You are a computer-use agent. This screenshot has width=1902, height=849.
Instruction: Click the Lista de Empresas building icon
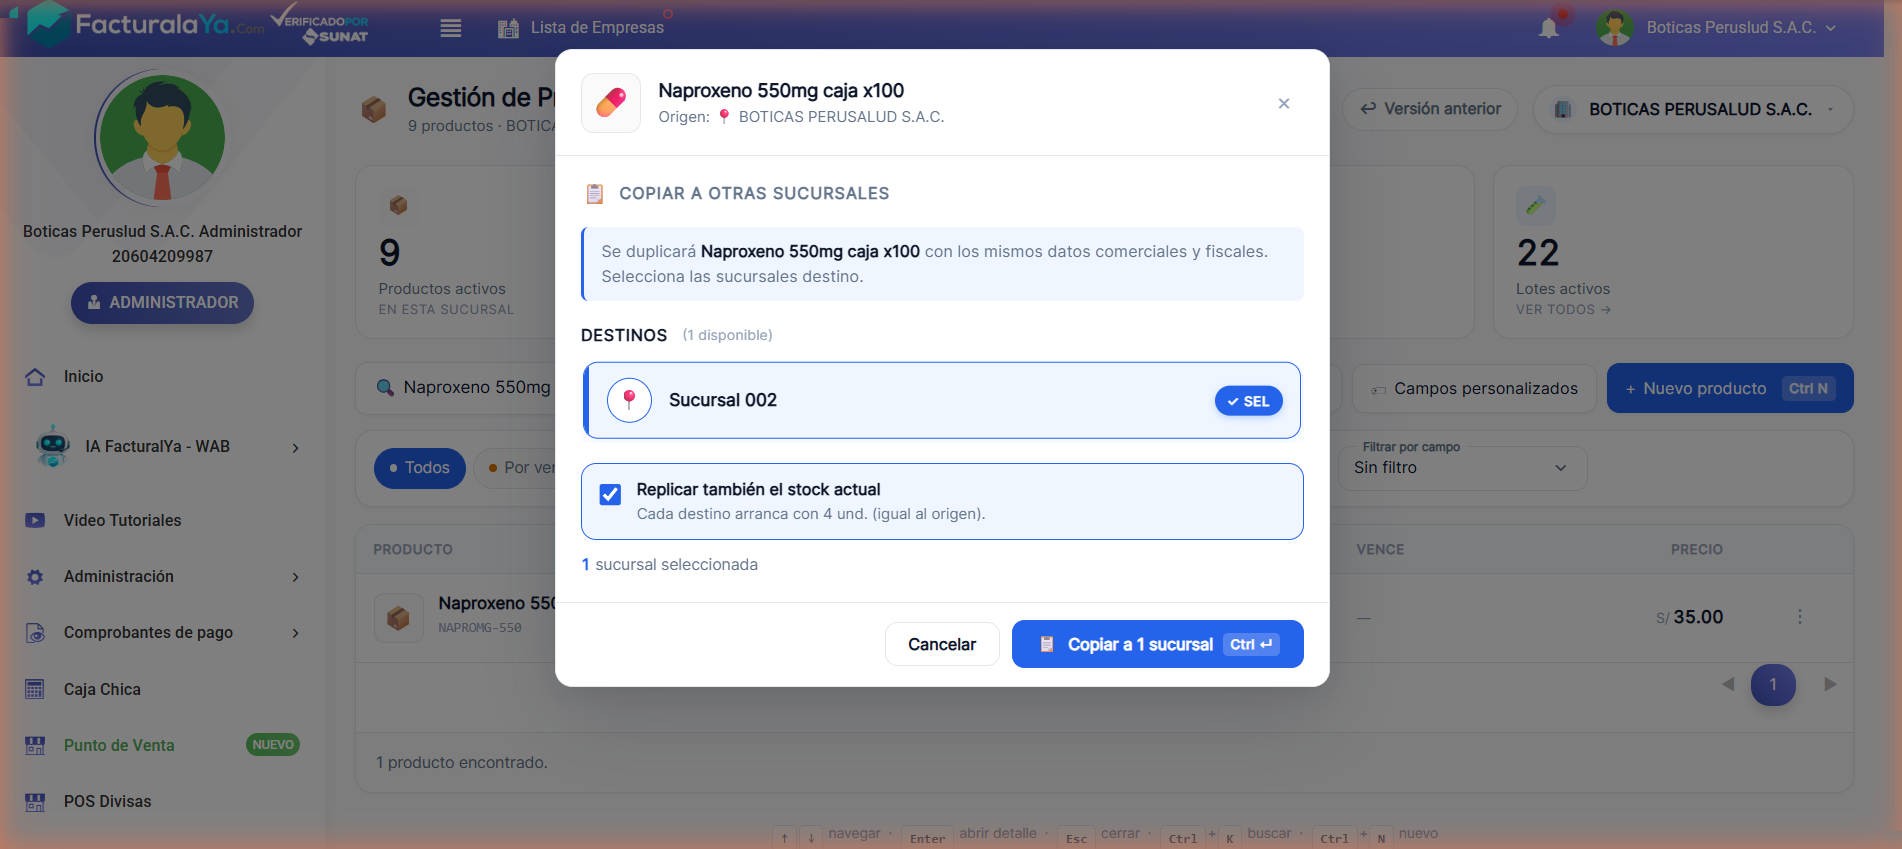pyautogui.click(x=508, y=28)
